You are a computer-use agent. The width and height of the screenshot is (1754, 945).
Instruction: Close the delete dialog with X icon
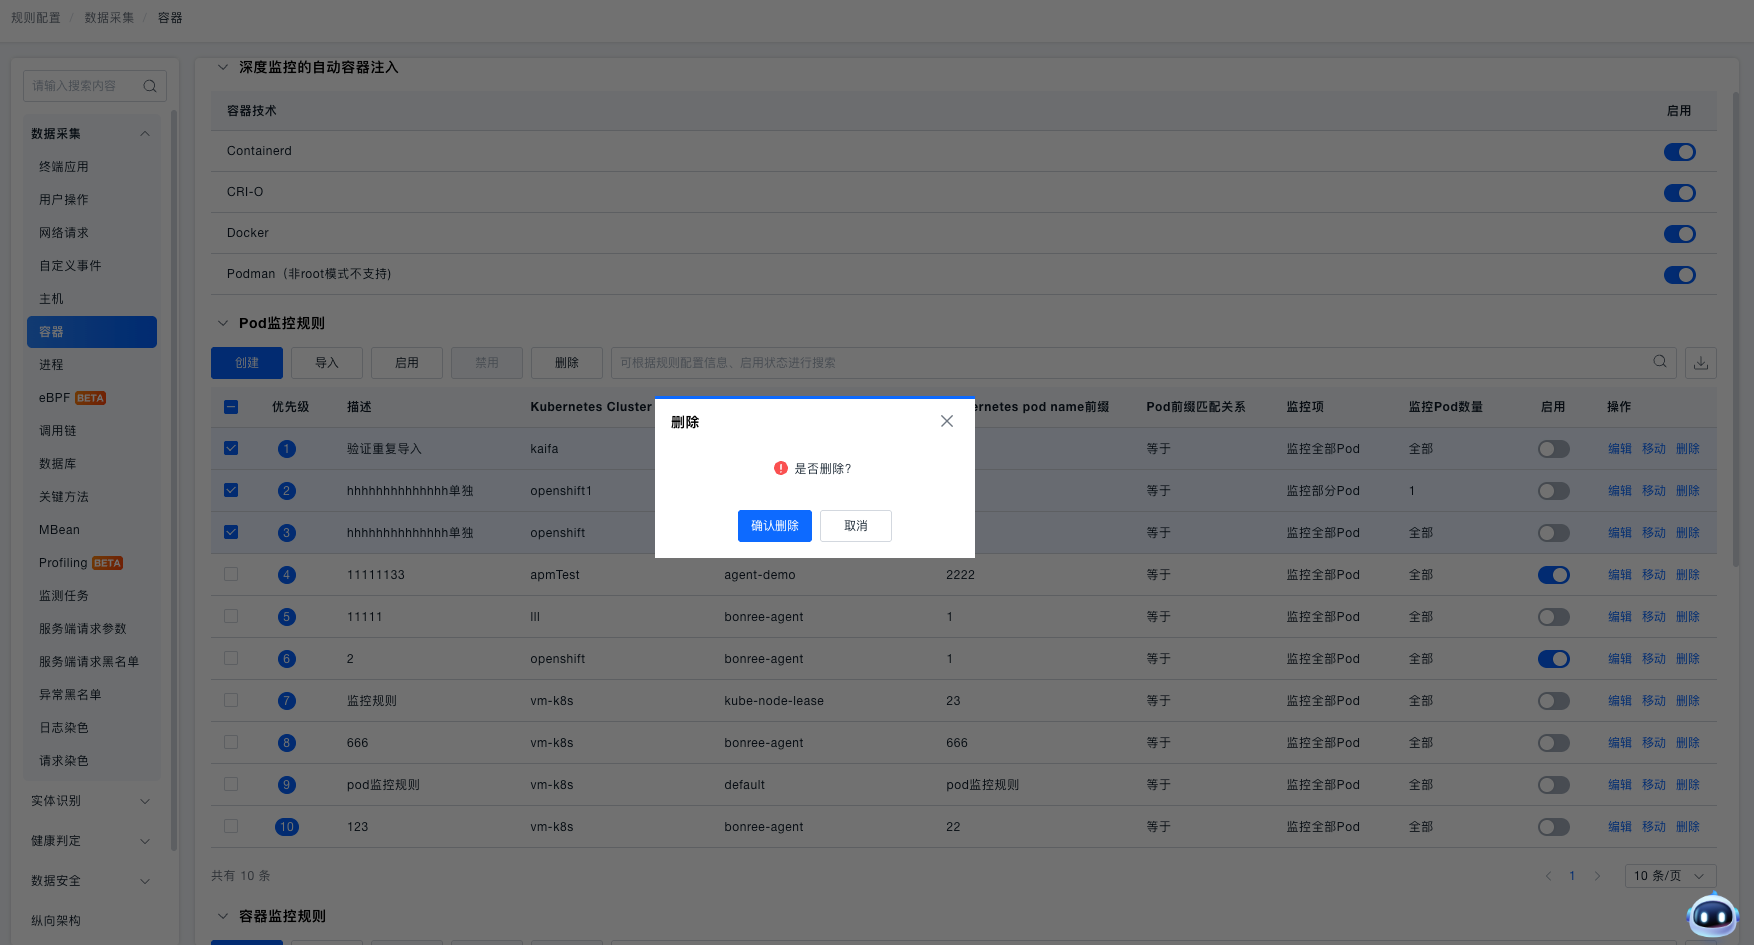point(947,421)
